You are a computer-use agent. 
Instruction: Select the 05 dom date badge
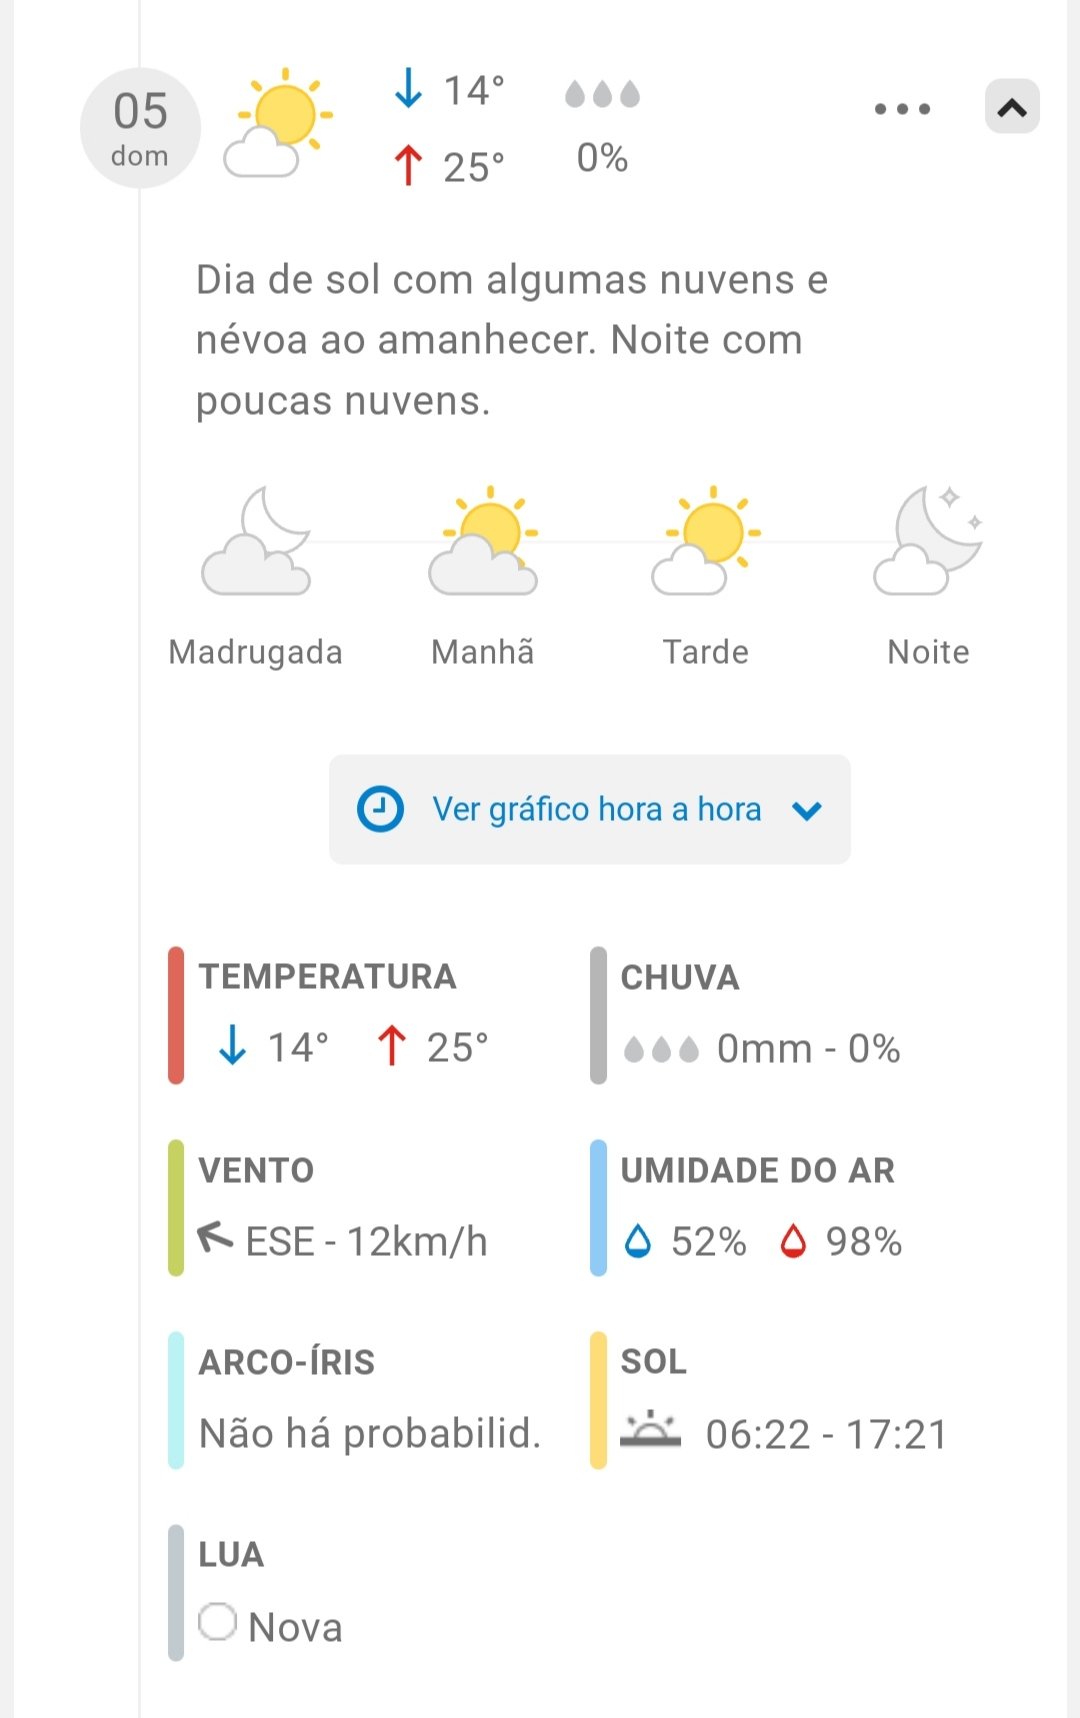pos(140,128)
